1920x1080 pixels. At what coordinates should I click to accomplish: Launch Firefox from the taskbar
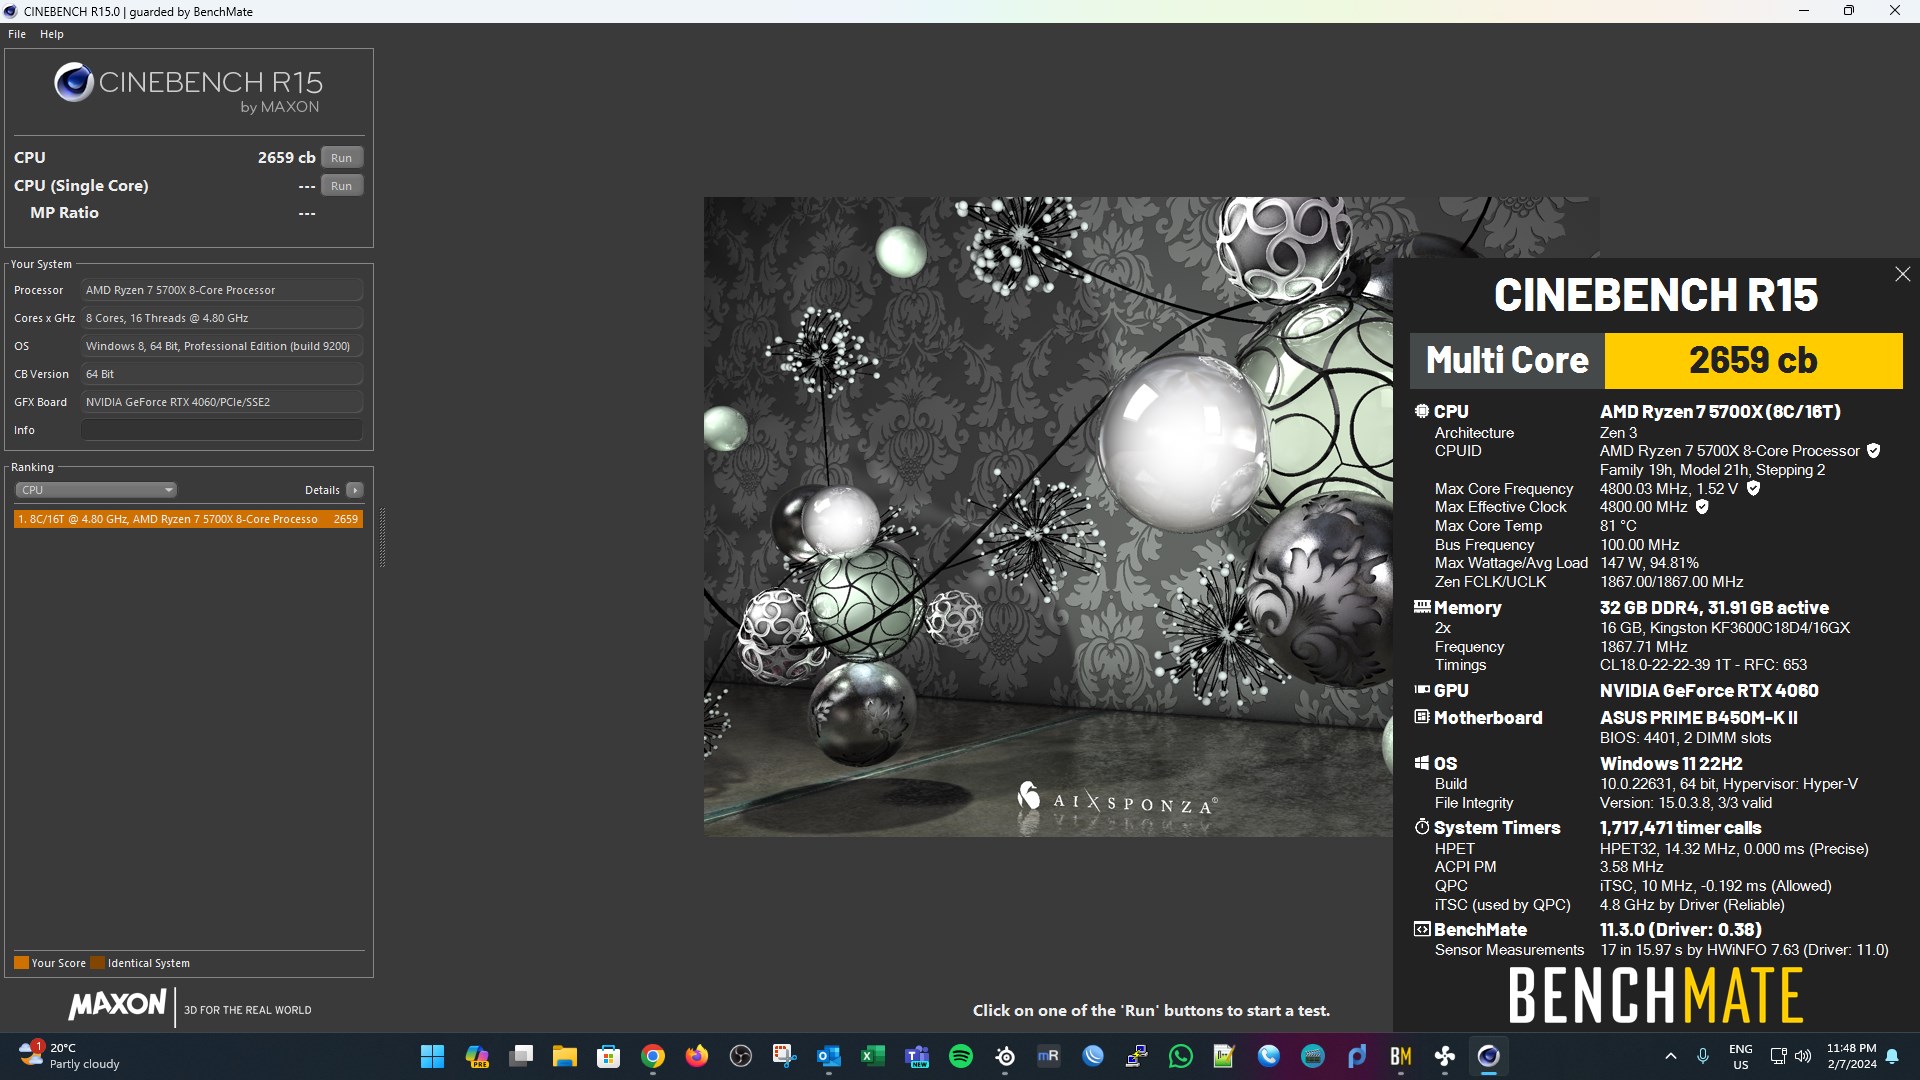697,1056
